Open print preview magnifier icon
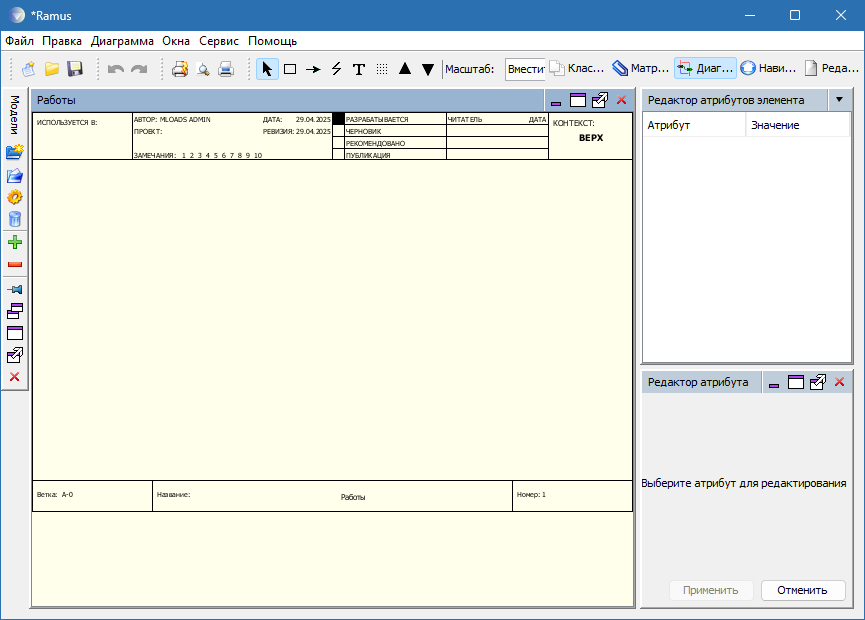The height and width of the screenshot is (620, 865). click(203, 69)
